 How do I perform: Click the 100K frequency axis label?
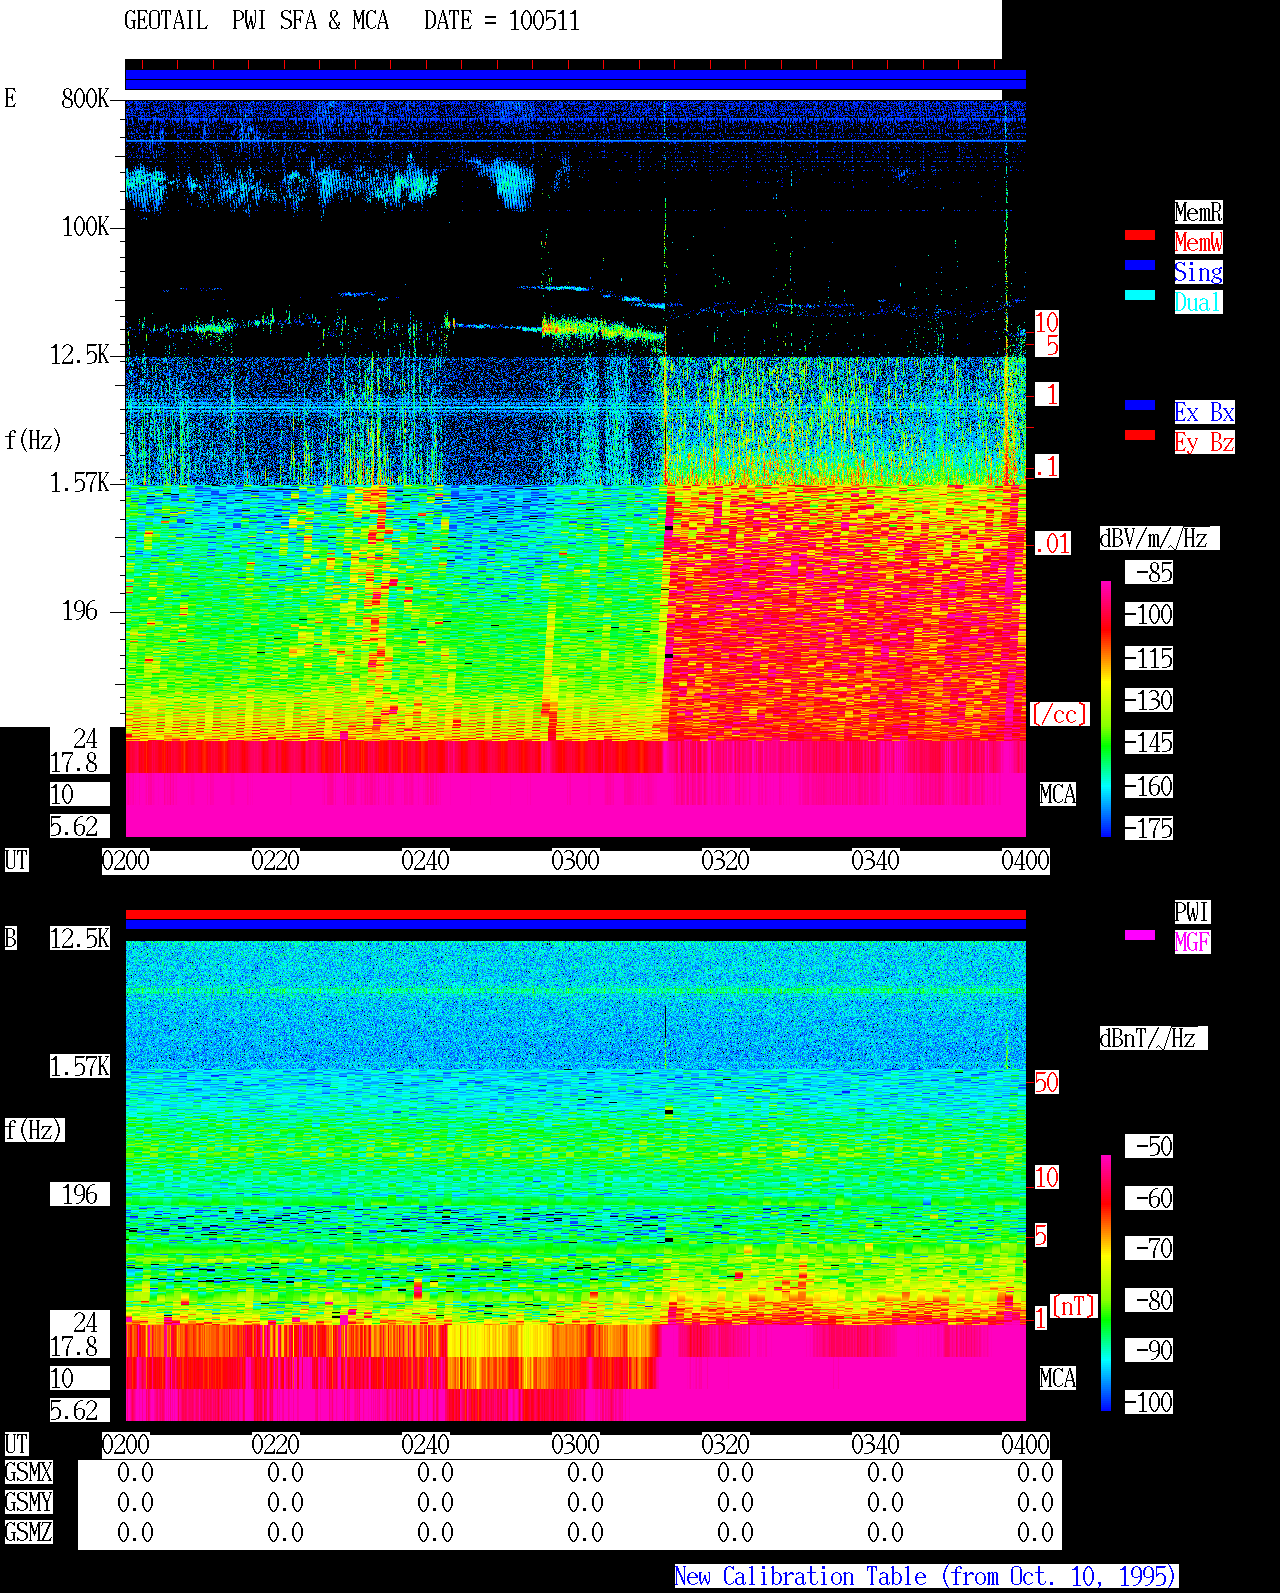pyautogui.click(x=85, y=226)
